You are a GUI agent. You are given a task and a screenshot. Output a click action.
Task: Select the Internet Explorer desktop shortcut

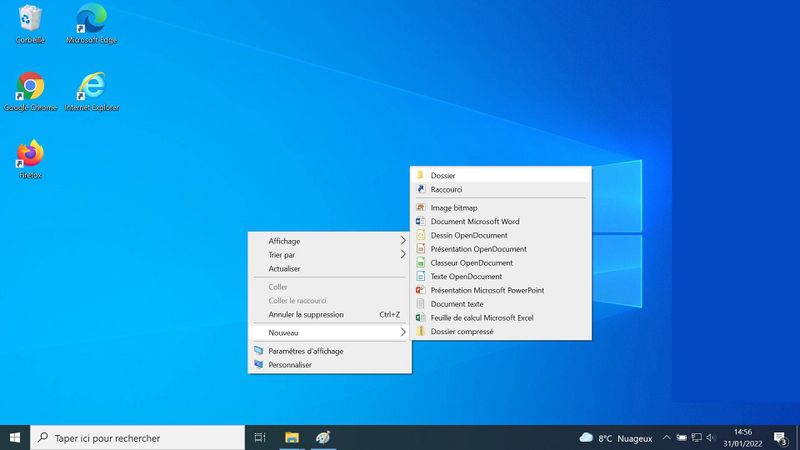(x=92, y=92)
